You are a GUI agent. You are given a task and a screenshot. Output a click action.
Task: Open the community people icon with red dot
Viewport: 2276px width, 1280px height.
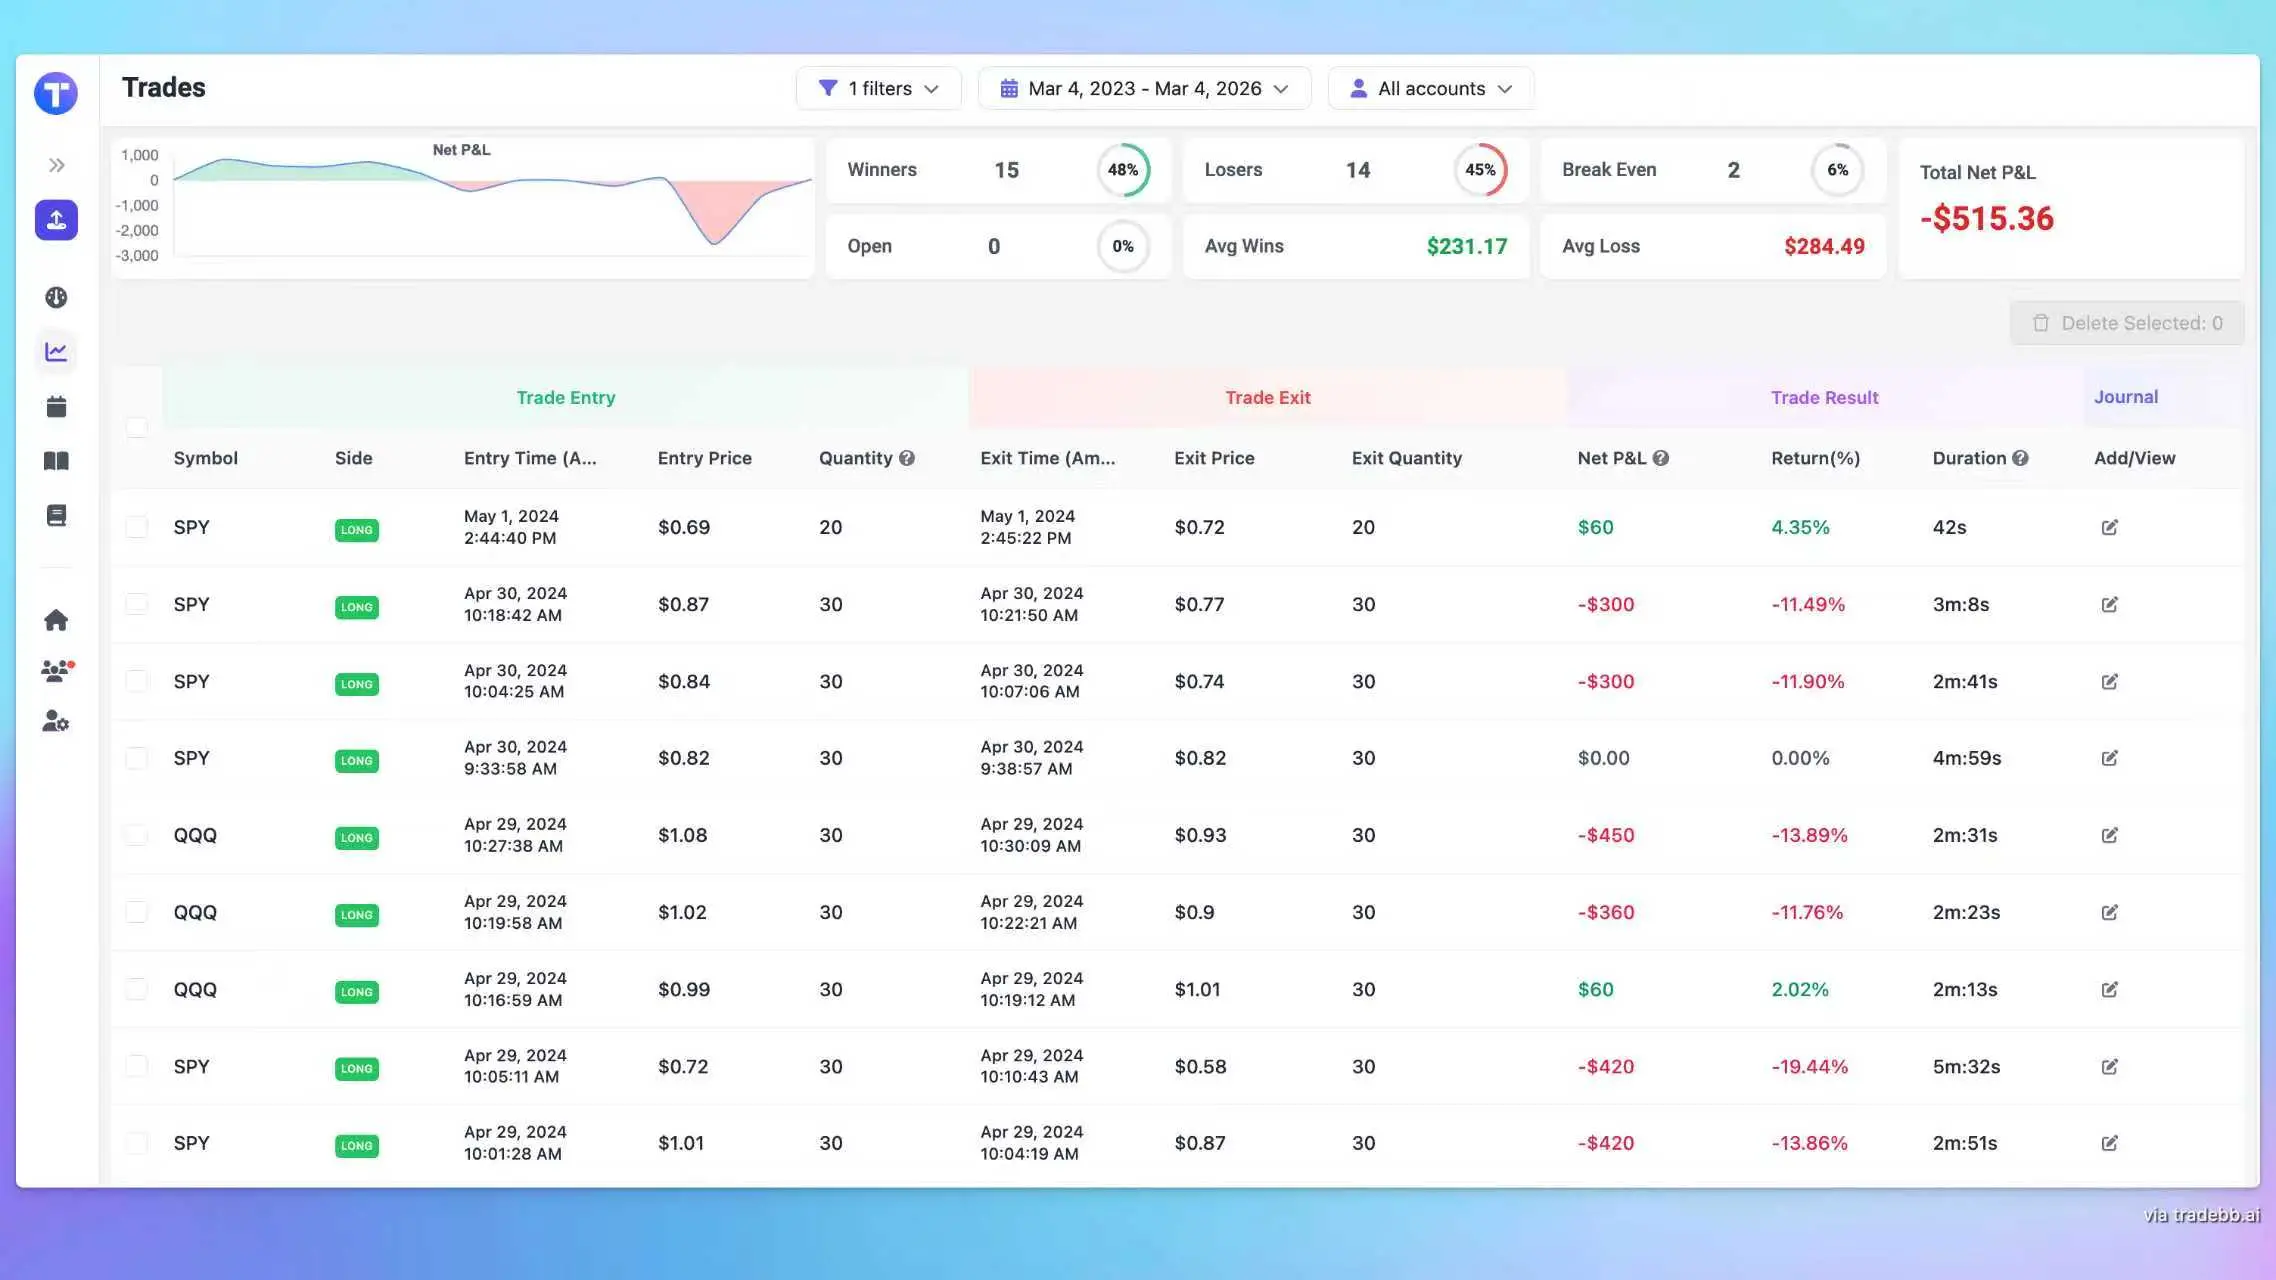56,671
